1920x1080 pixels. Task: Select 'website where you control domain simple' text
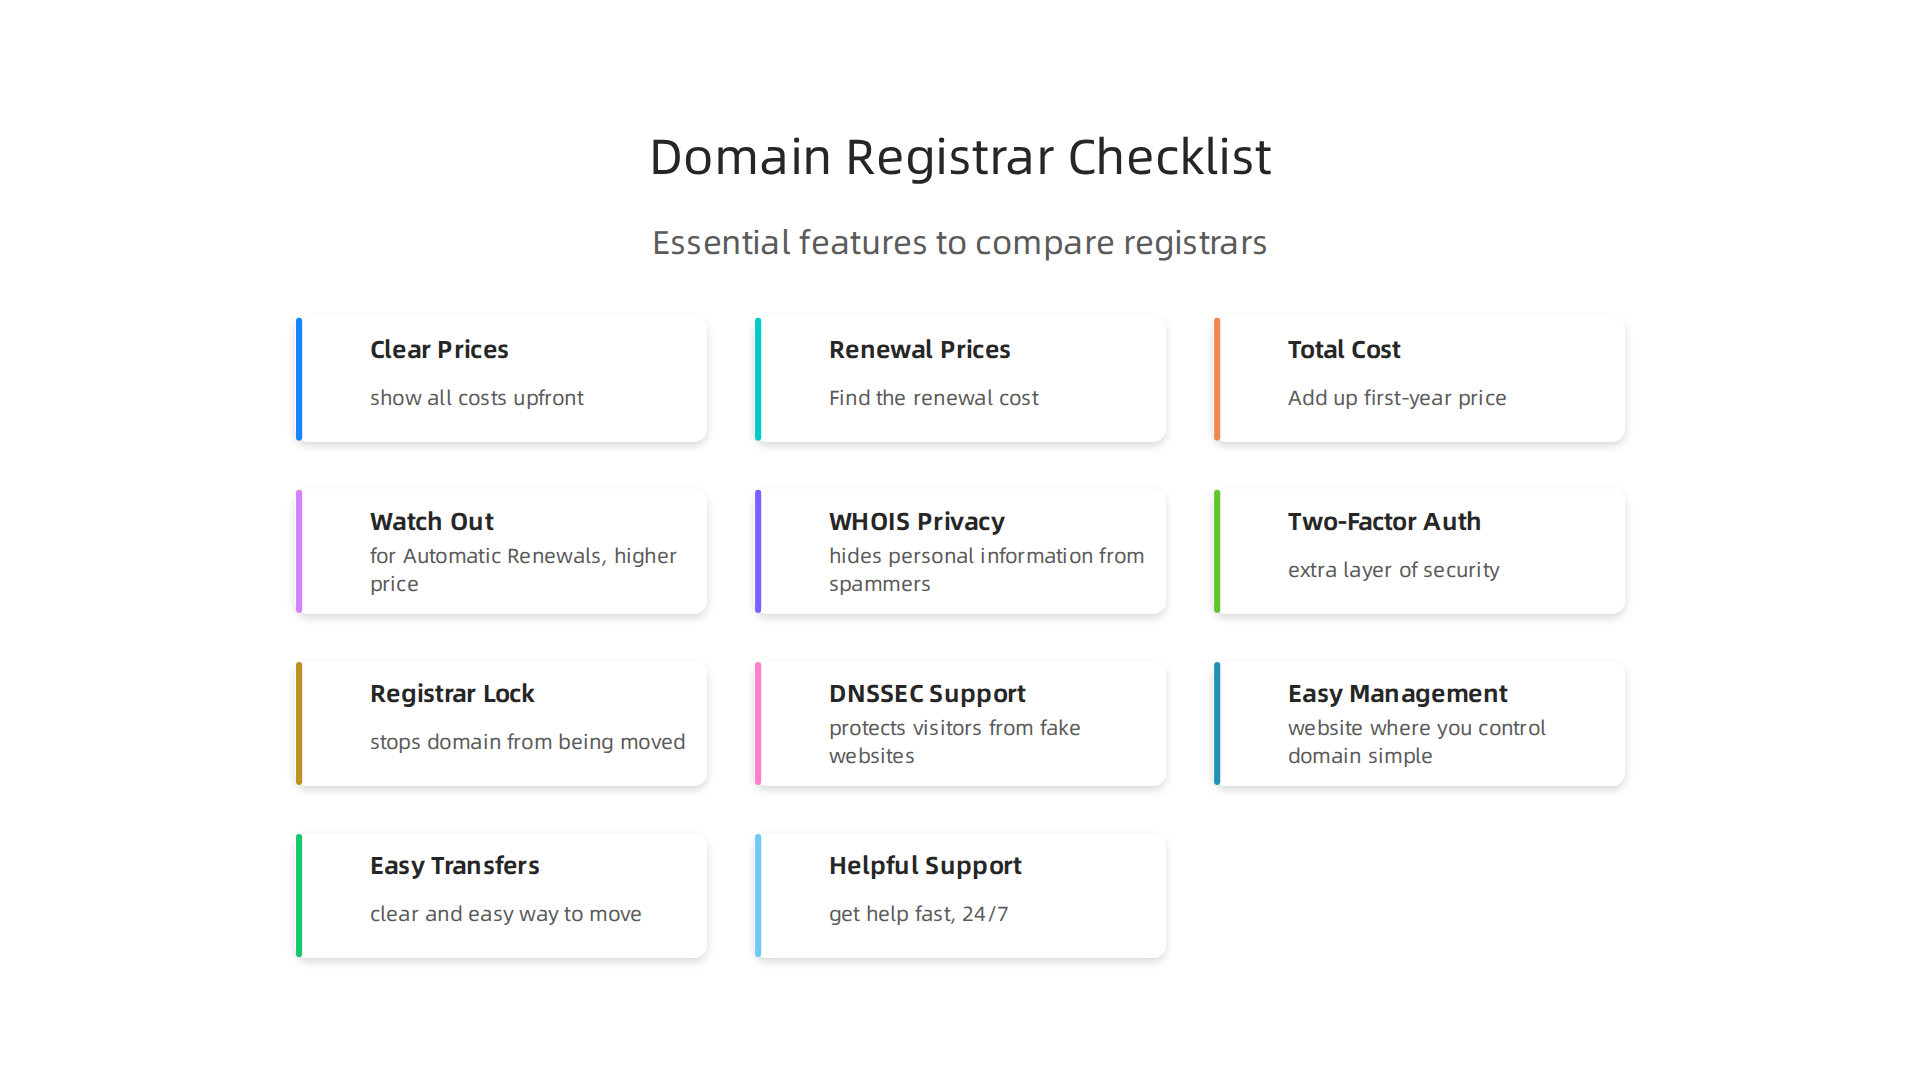[x=1417, y=742]
